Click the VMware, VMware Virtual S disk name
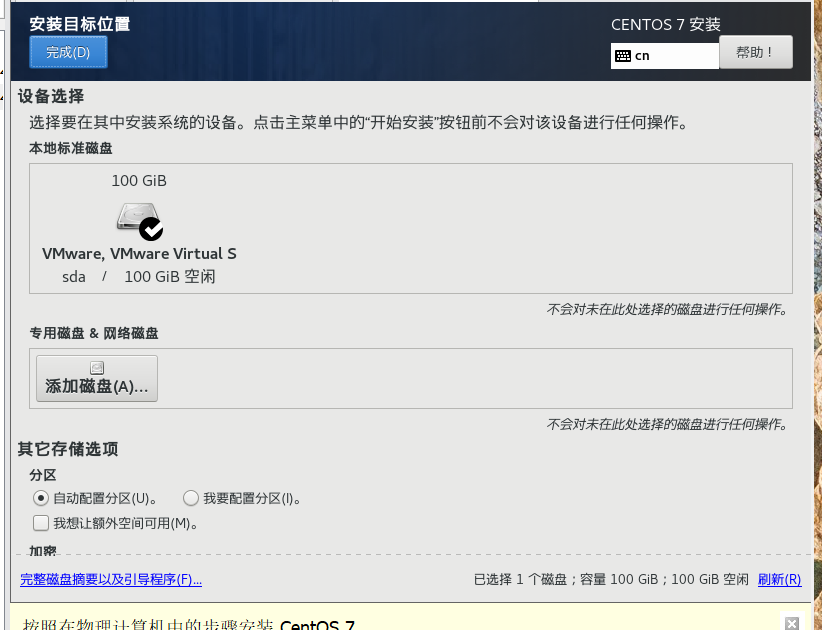Screen dimensions: 822x630 pos(139,254)
